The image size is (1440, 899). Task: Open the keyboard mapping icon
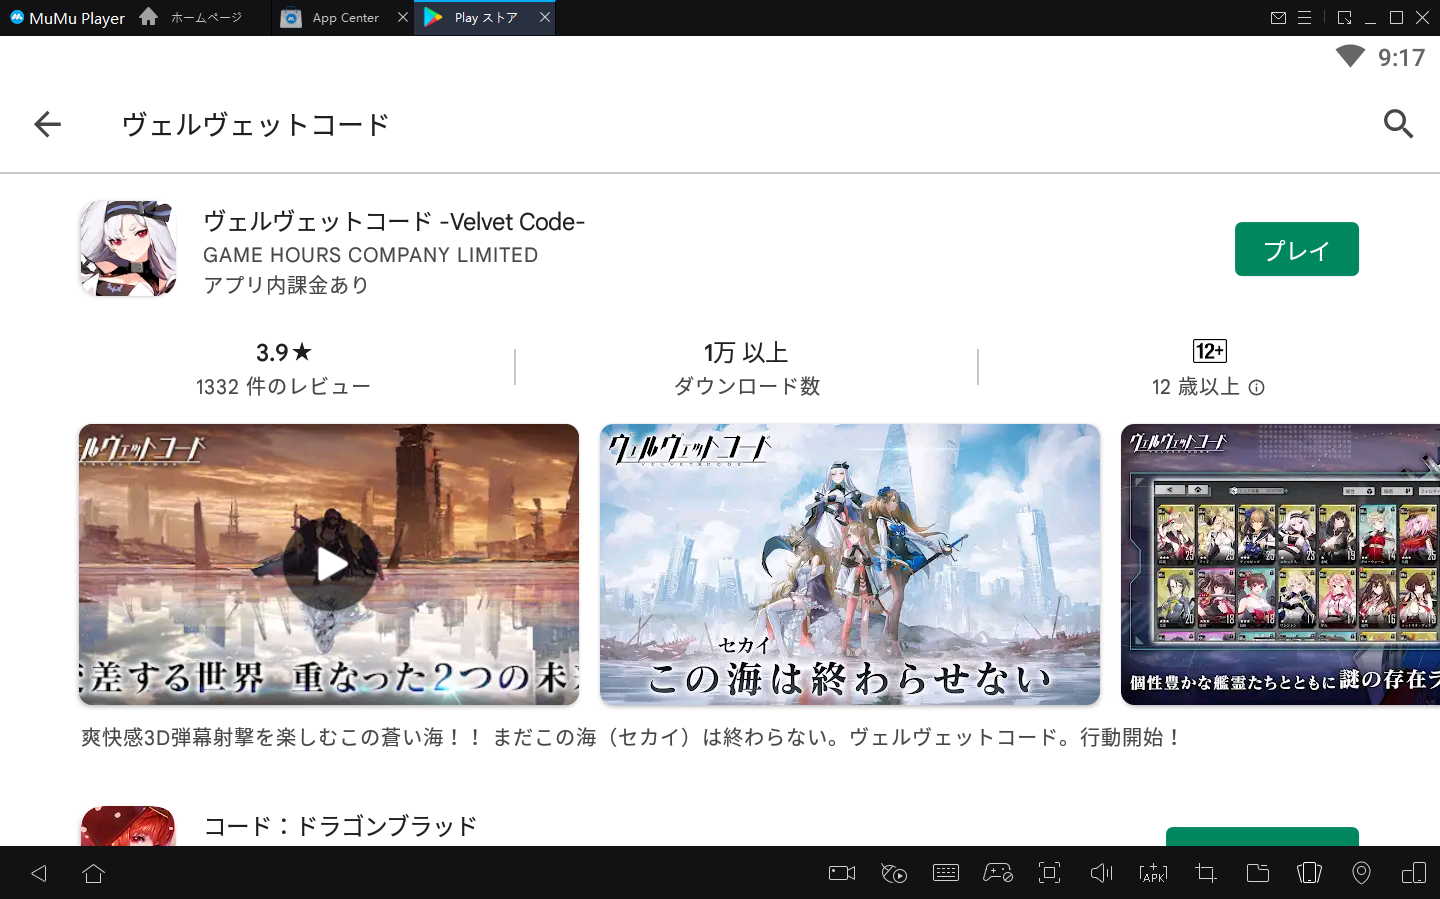click(945, 873)
